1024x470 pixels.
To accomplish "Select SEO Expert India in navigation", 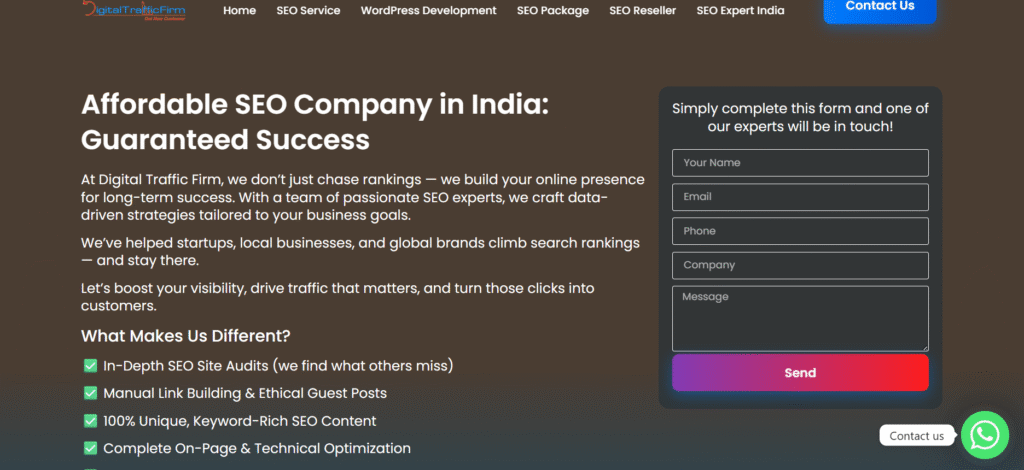I will 740,11.
